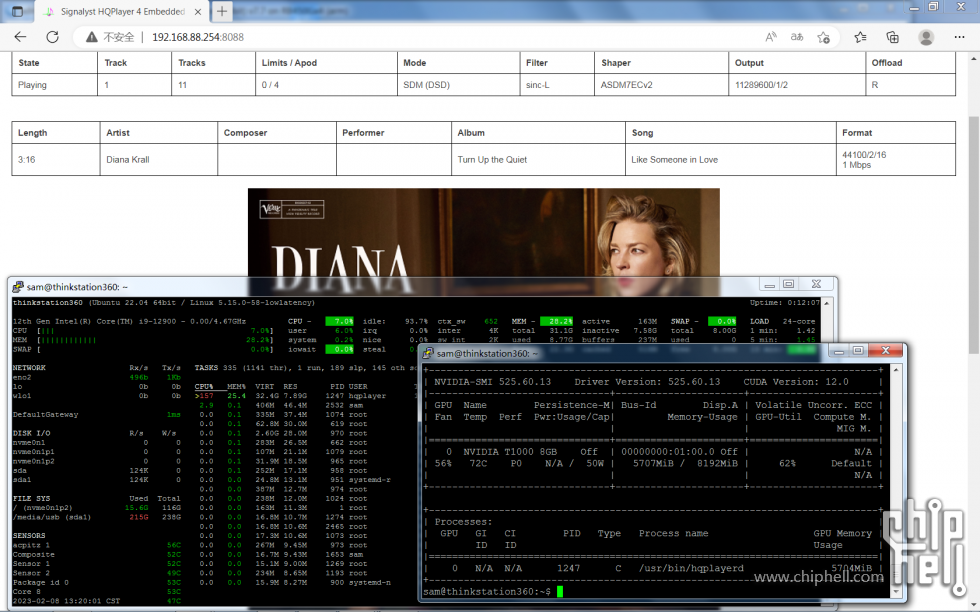Viewport: 980px width, 612px height.
Task: Click scroll-up arrow in nvidia-smi terminal window
Action: 896,370
